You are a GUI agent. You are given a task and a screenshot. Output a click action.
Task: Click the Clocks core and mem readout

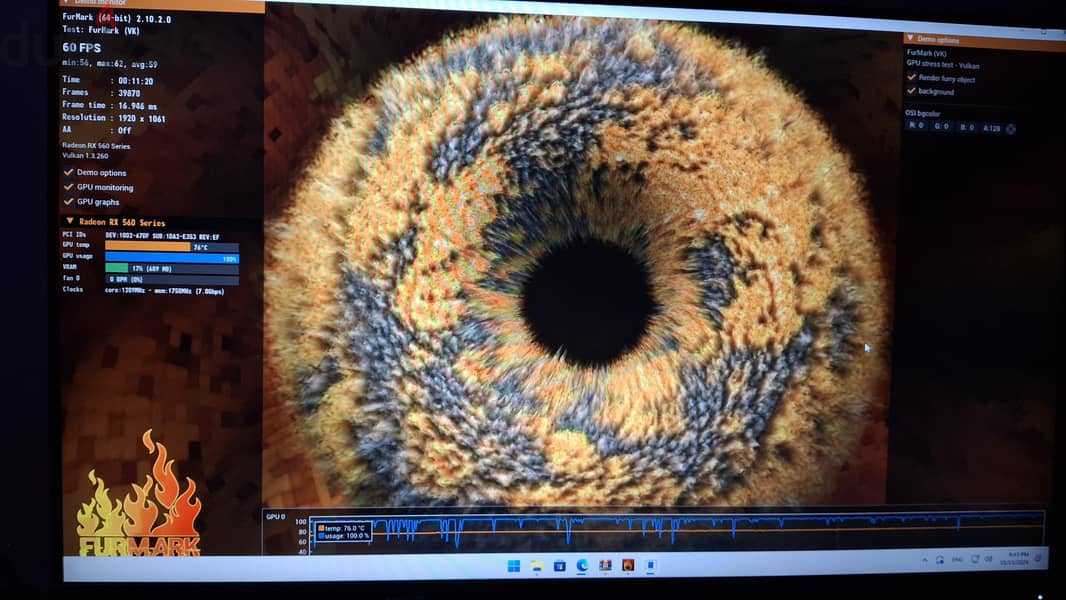[165, 291]
